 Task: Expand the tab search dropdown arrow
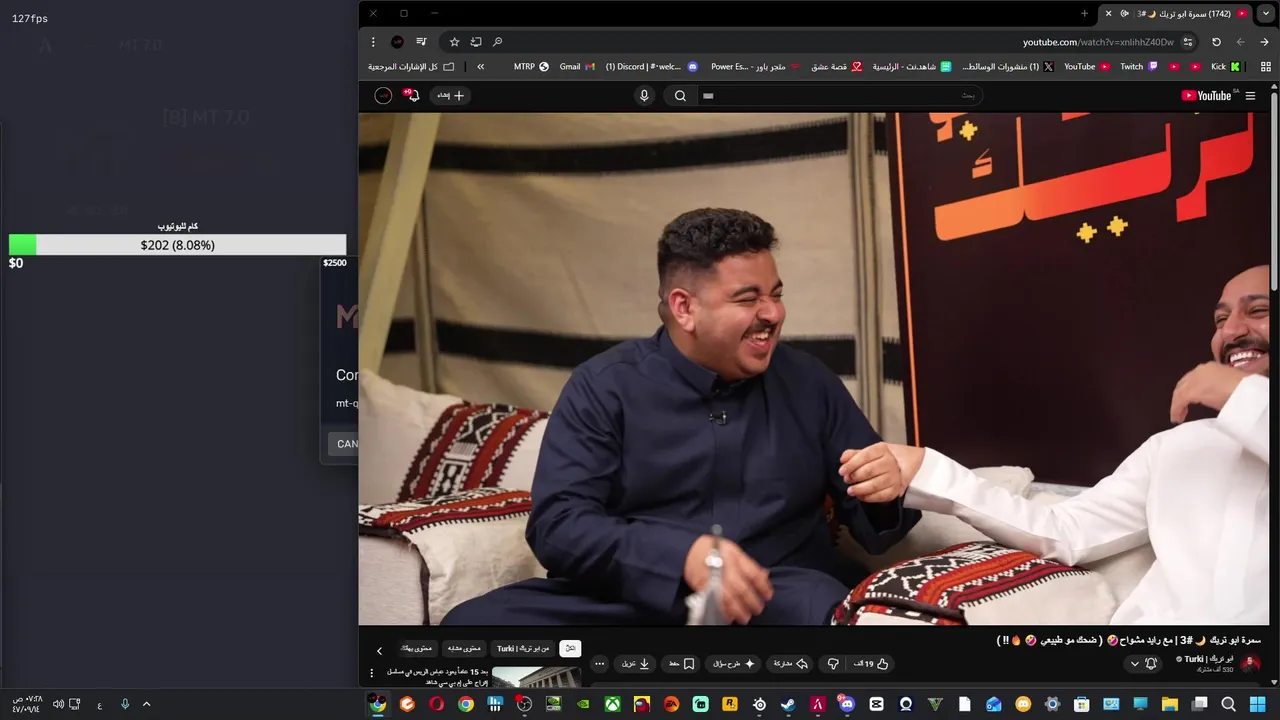click(1265, 13)
